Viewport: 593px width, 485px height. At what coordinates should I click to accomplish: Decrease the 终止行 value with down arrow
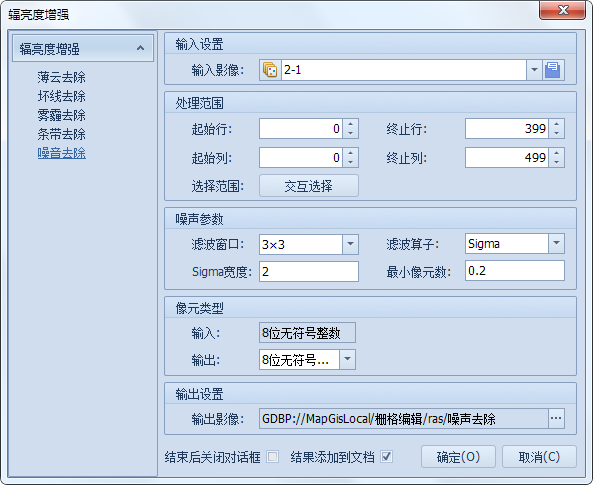(557, 133)
